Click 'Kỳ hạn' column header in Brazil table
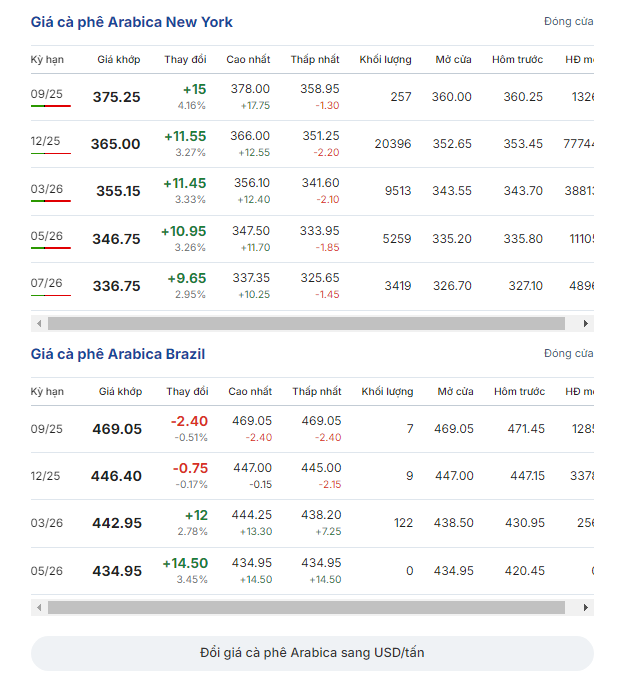 47,391
